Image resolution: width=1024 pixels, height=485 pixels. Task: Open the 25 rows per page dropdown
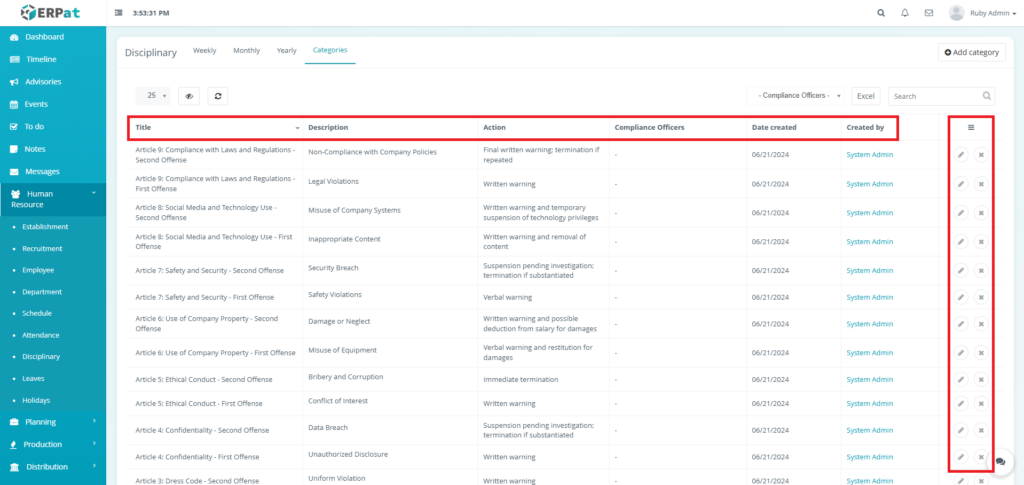[153, 96]
